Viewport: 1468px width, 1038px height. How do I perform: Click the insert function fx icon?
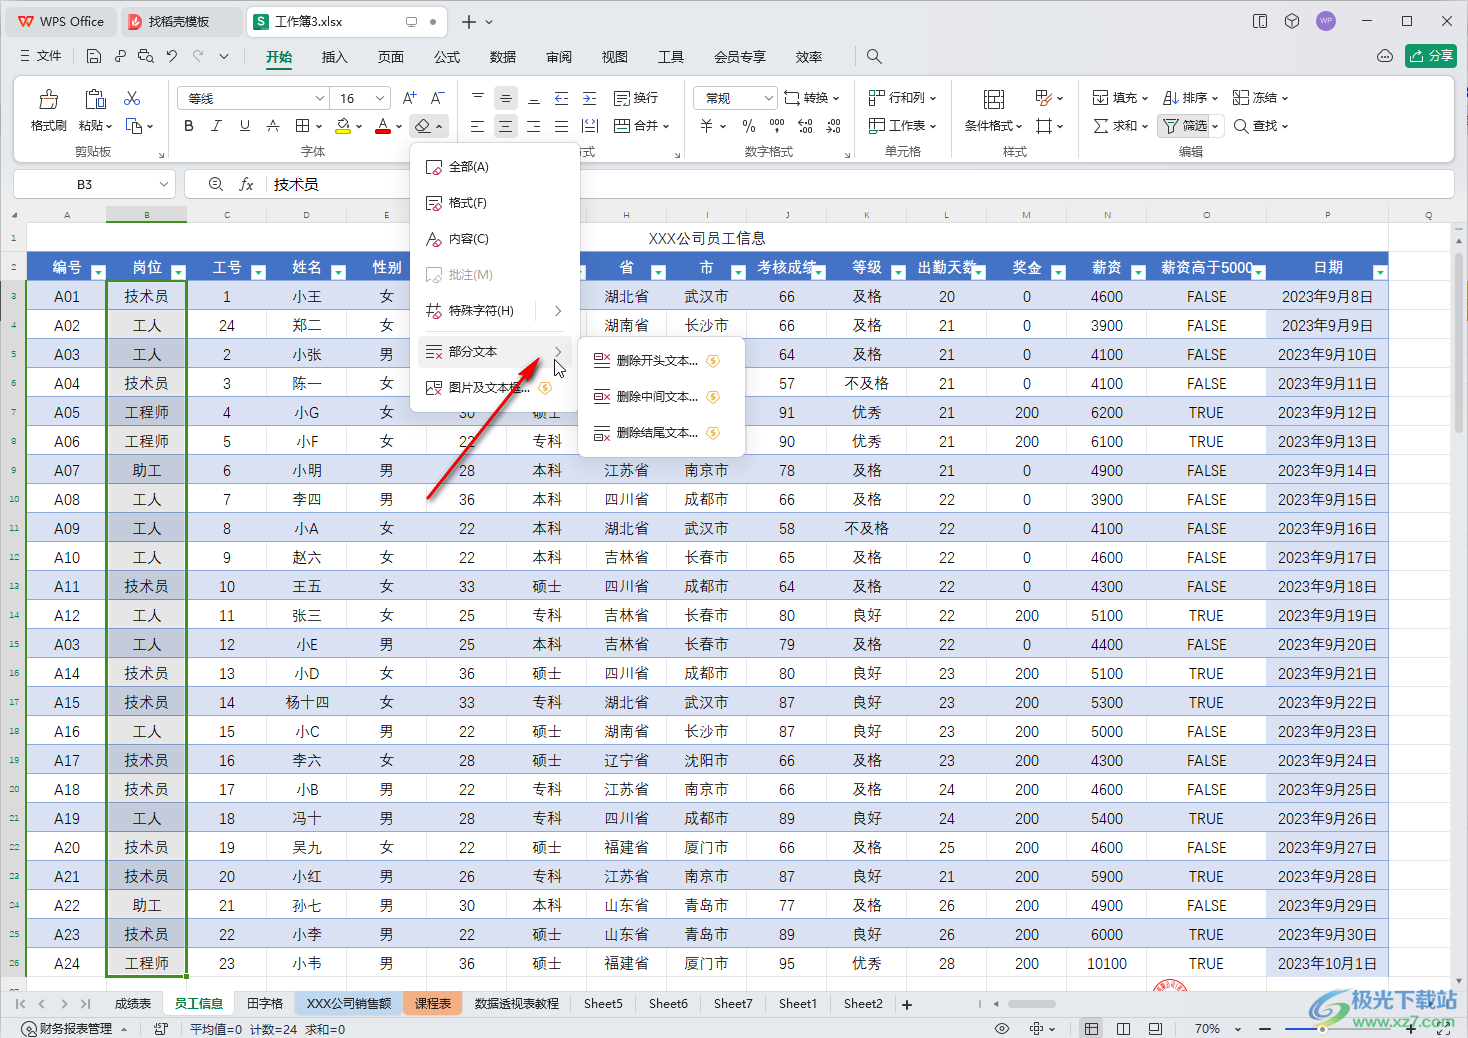246,184
